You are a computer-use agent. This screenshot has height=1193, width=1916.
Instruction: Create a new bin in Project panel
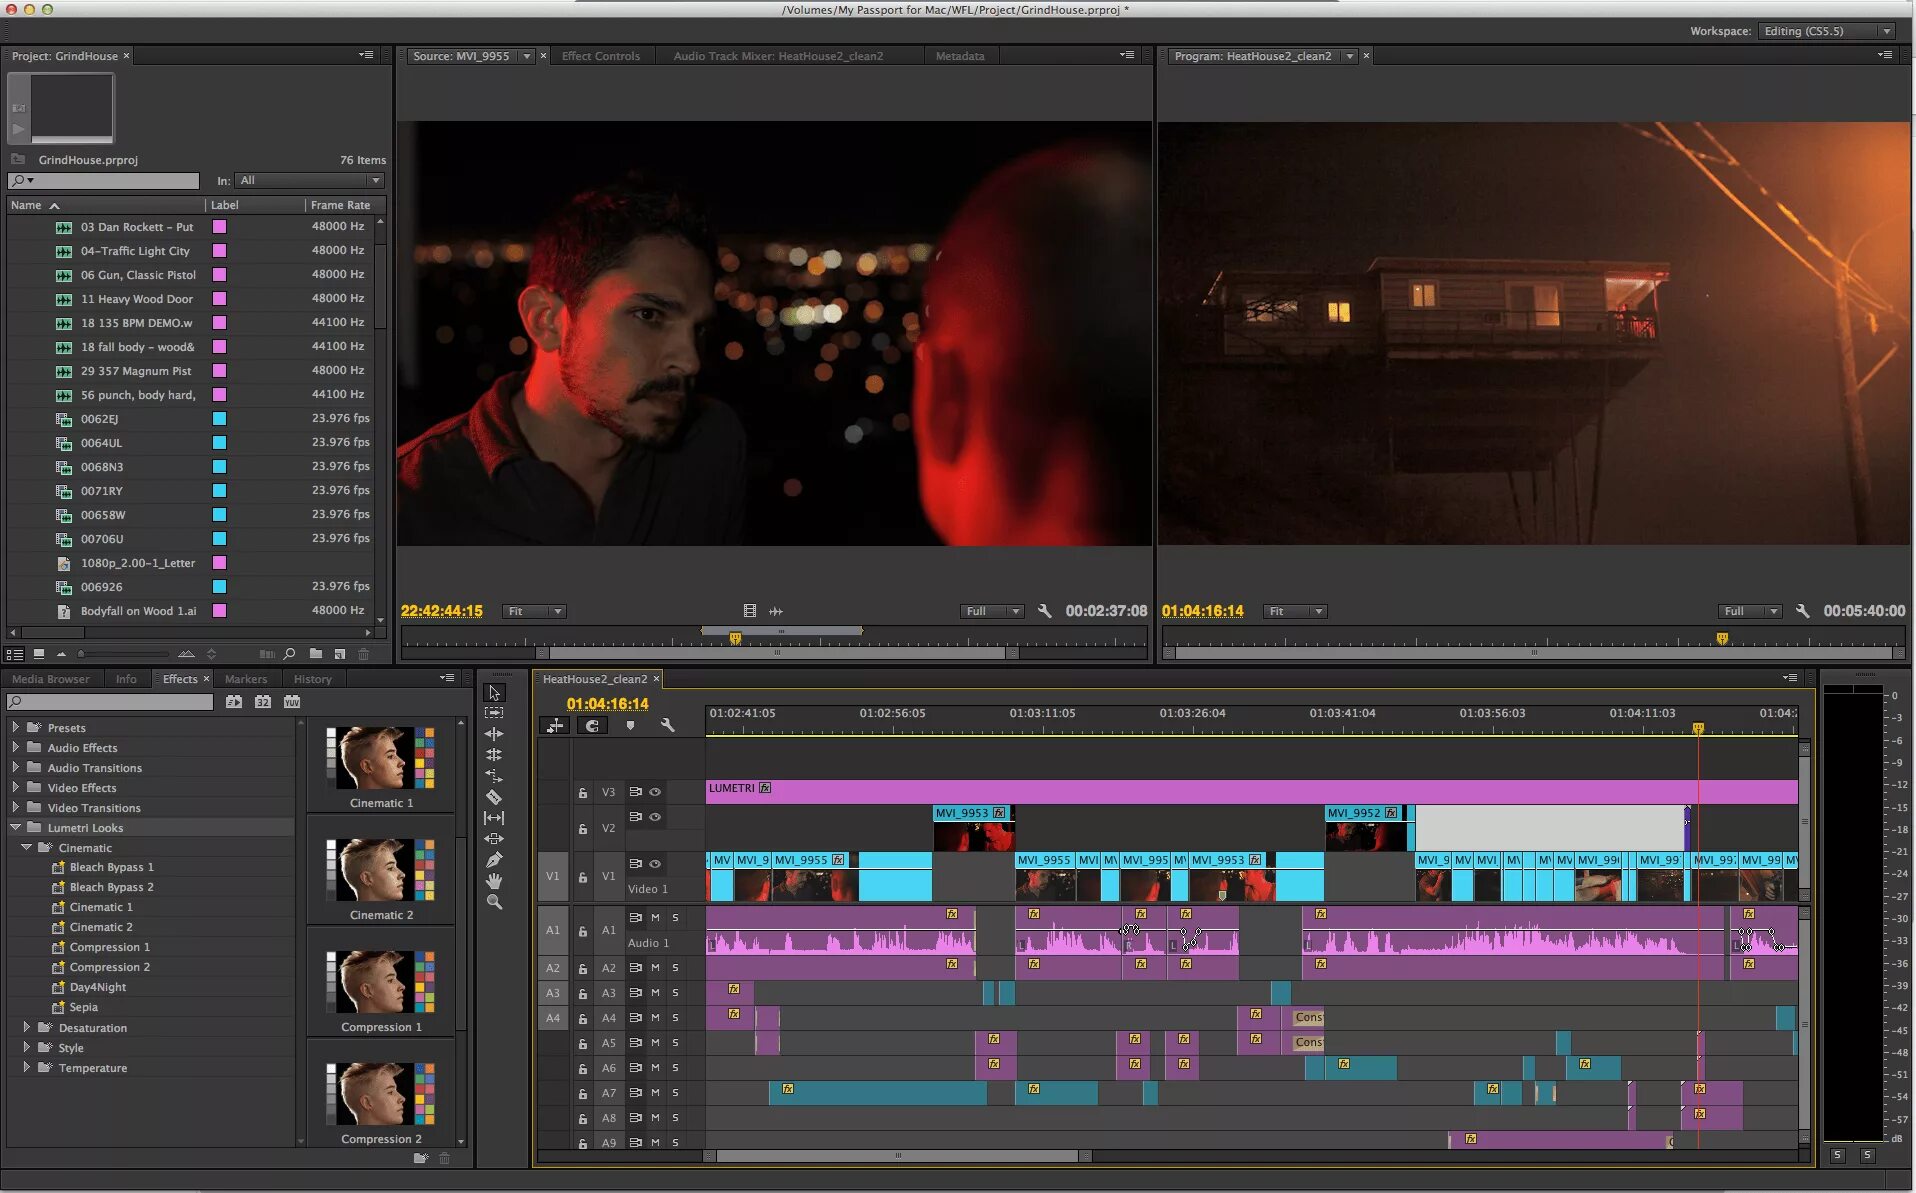316,654
